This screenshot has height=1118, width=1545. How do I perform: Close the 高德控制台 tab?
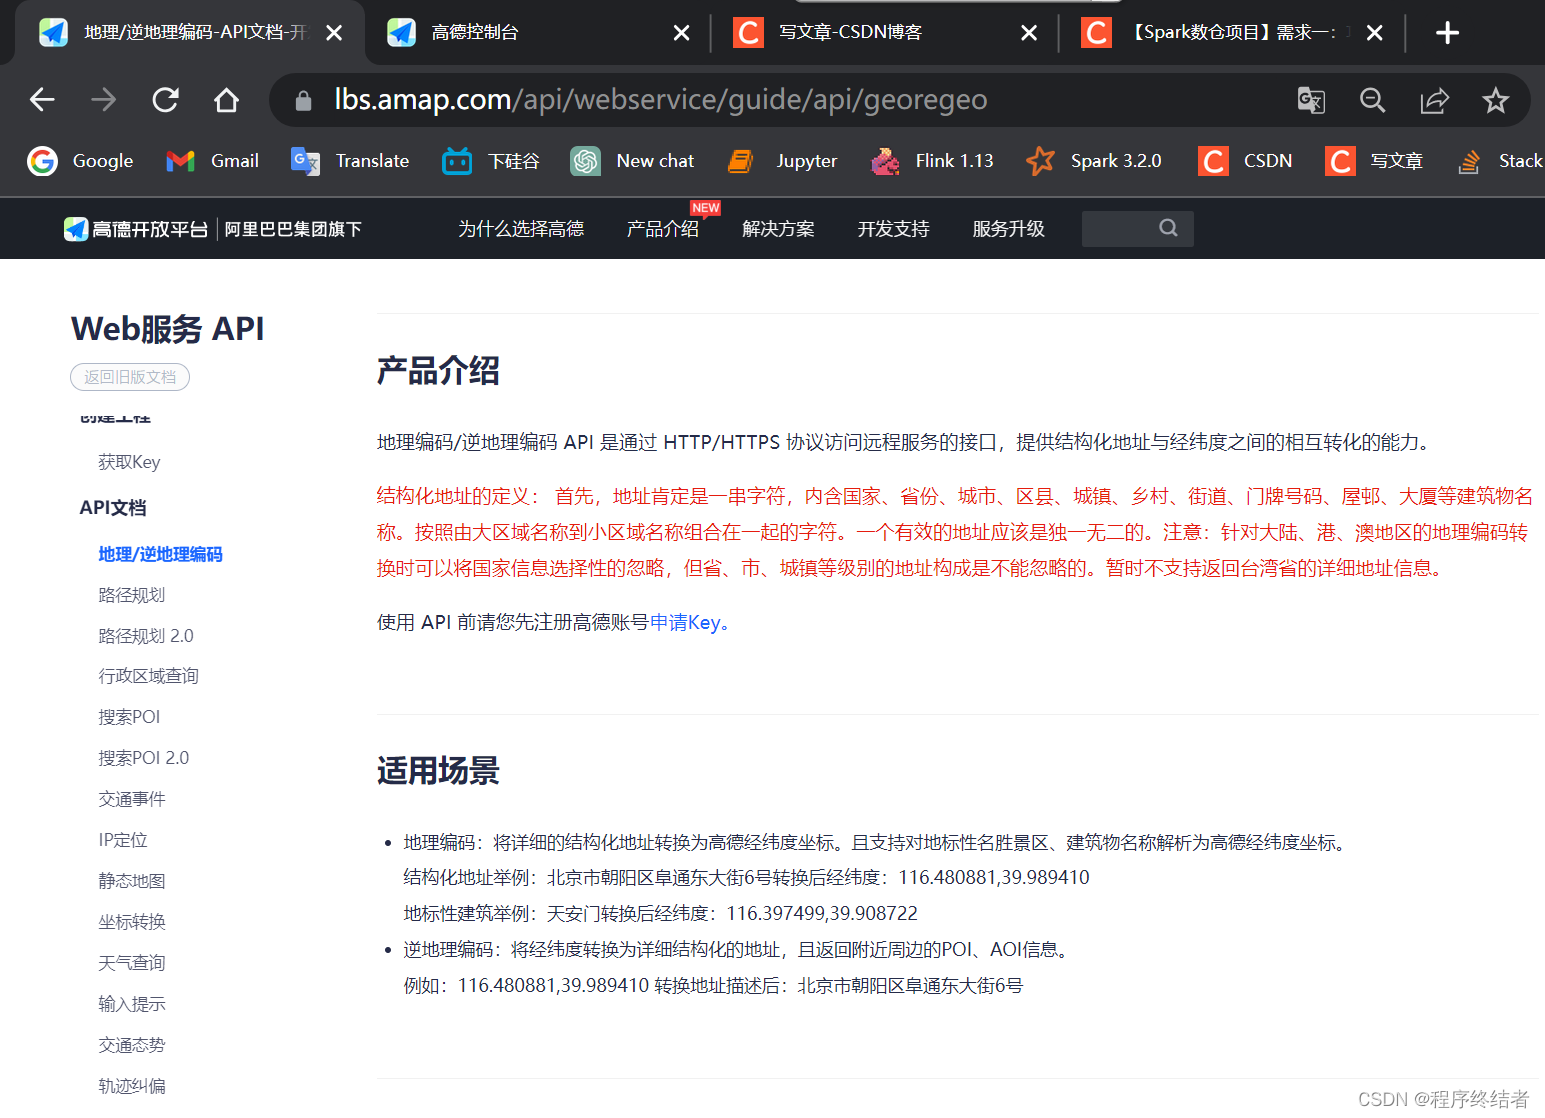point(681,33)
